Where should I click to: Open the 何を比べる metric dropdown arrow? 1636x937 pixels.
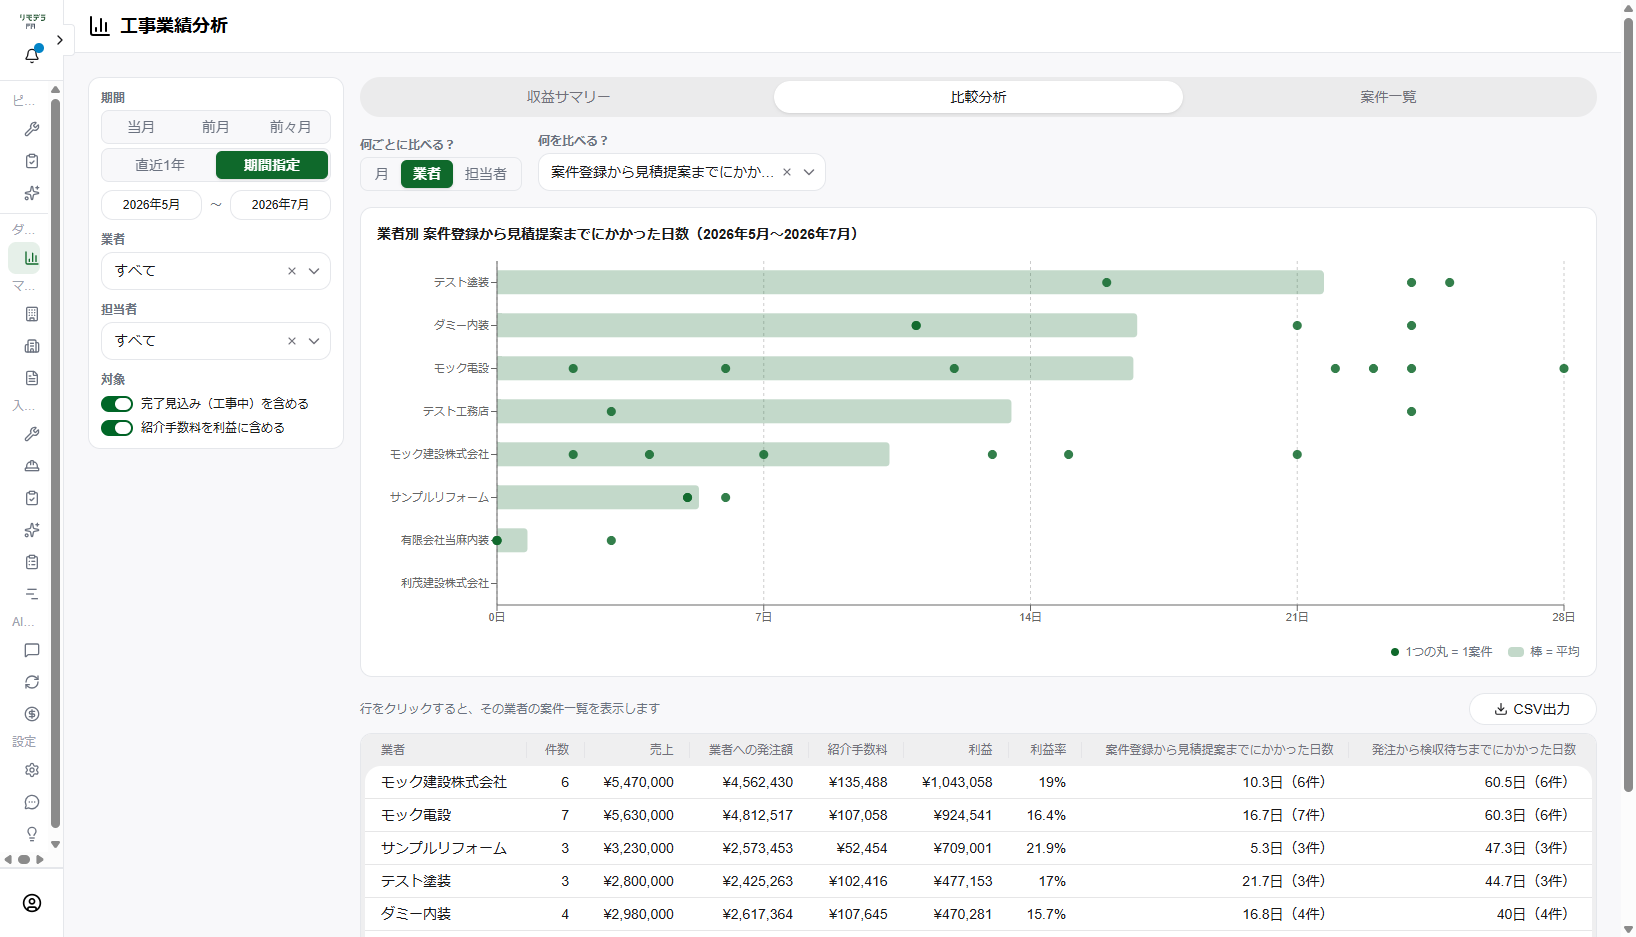click(x=809, y=172)
